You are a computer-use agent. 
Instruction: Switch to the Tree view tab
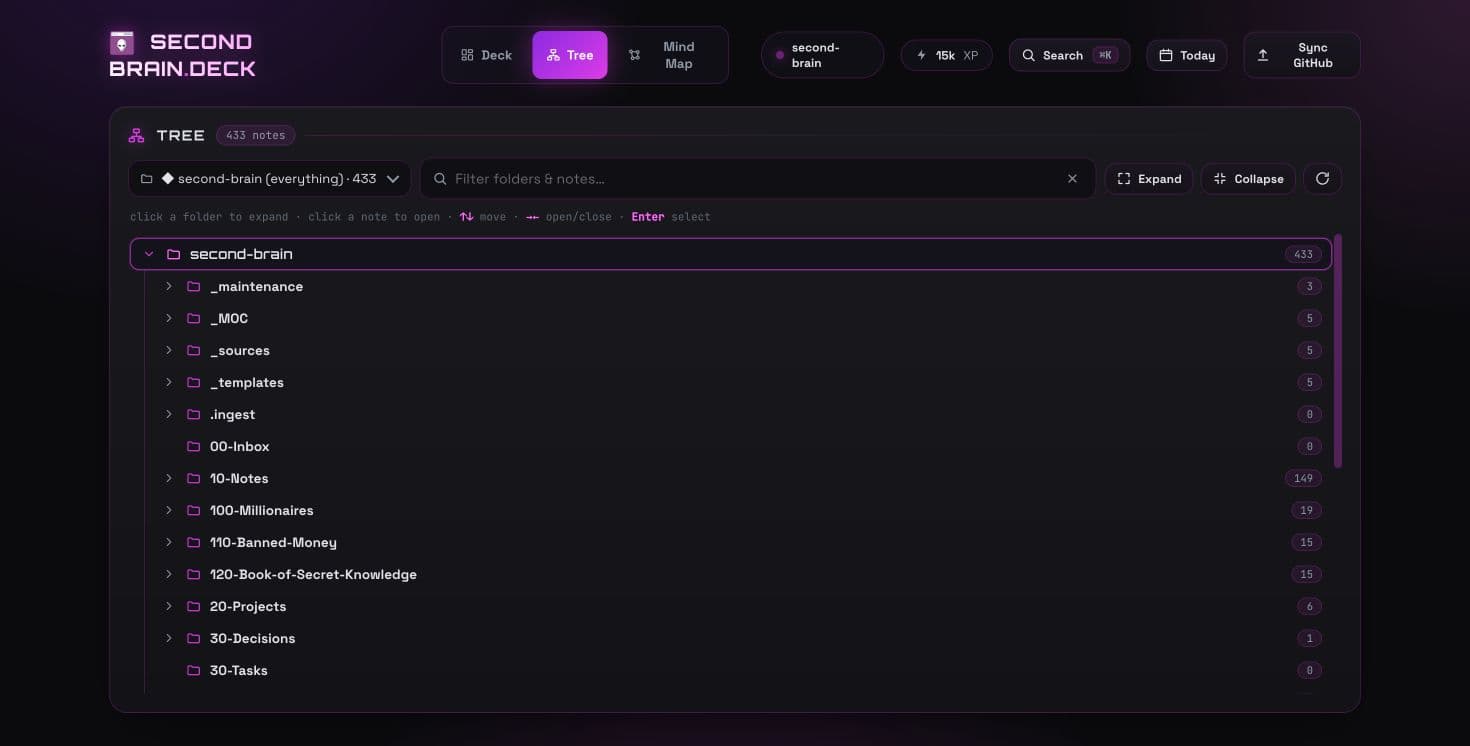click(x=570, y=55)
